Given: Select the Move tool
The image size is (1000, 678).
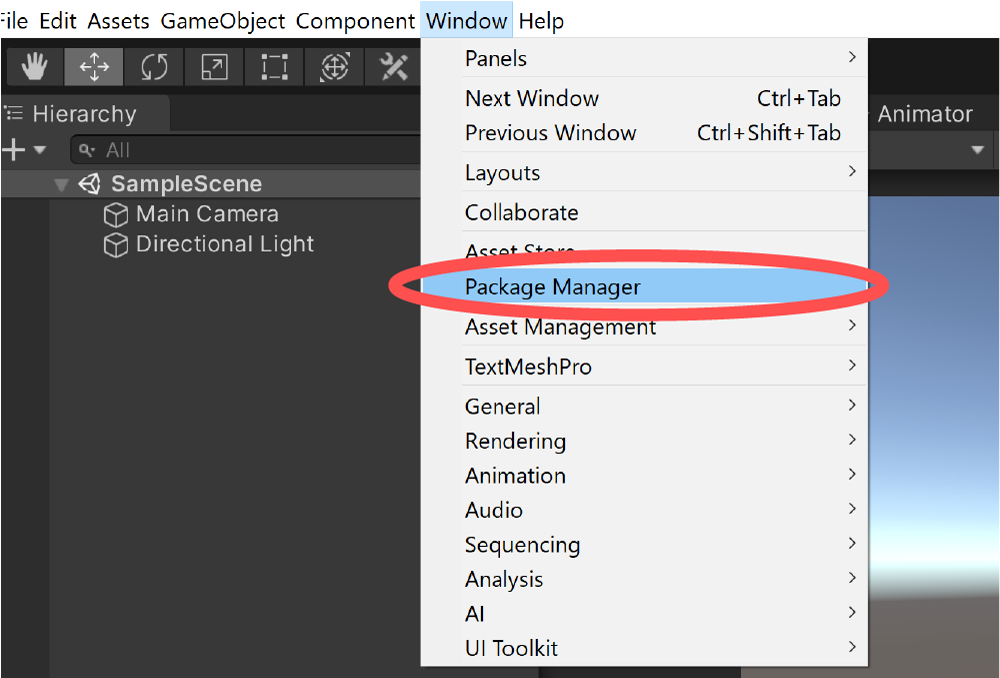Looking at the screenshot, I should [x=94, y=67].
